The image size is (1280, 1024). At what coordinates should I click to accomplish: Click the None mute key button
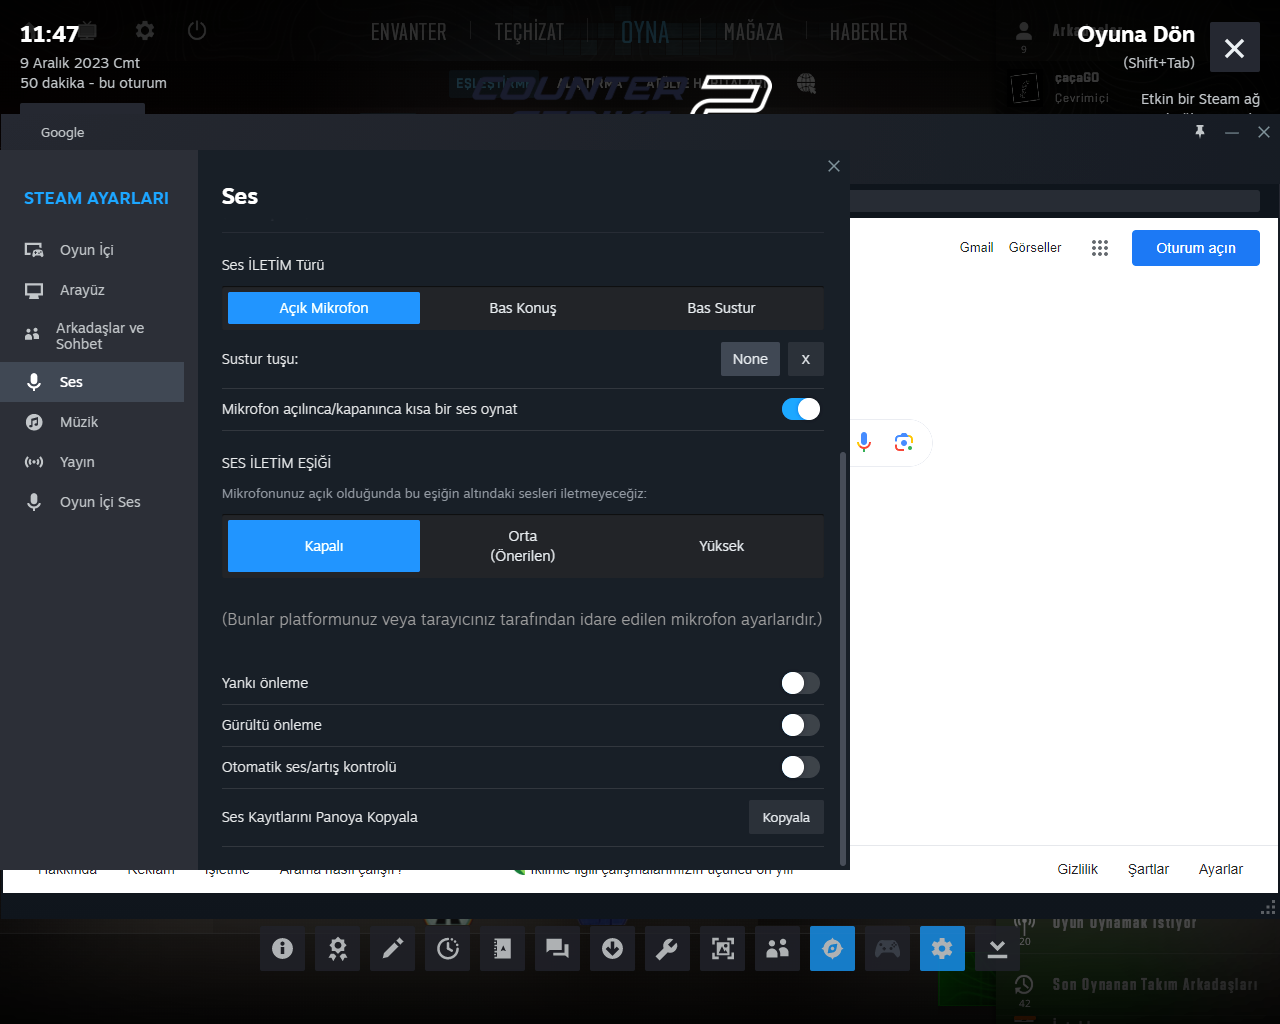[750, 359]
